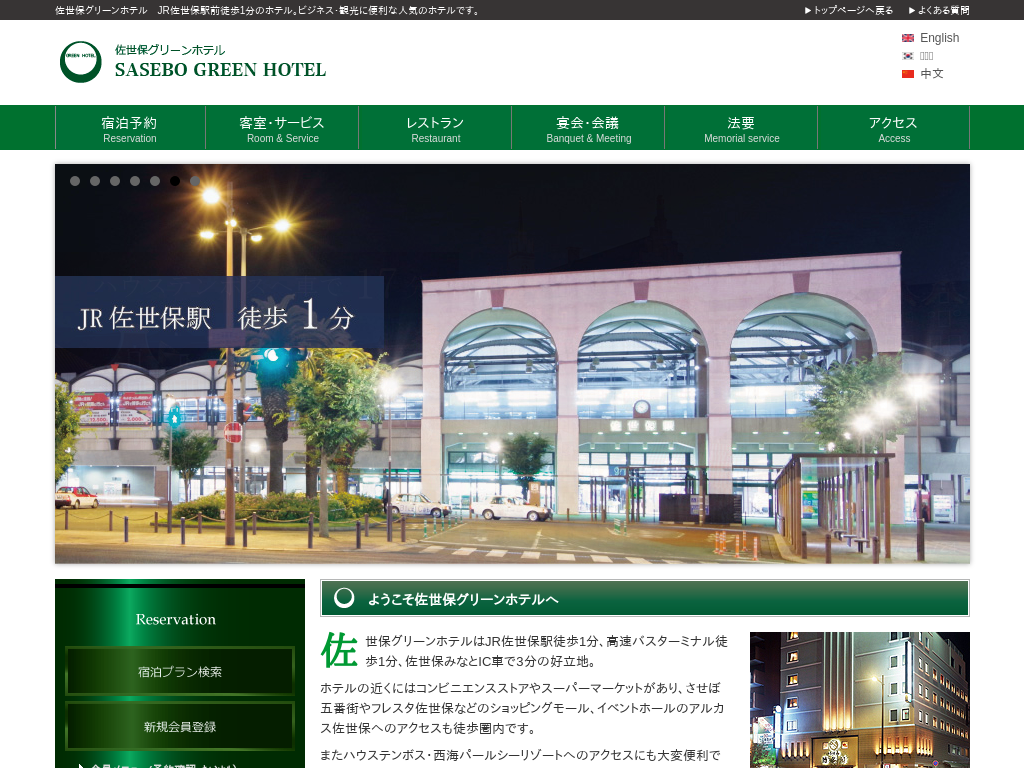Open the 宿泊予約 Reservation menu
Image resolution: width=1024 pixels, height=768 pixels.
[130, 128]
